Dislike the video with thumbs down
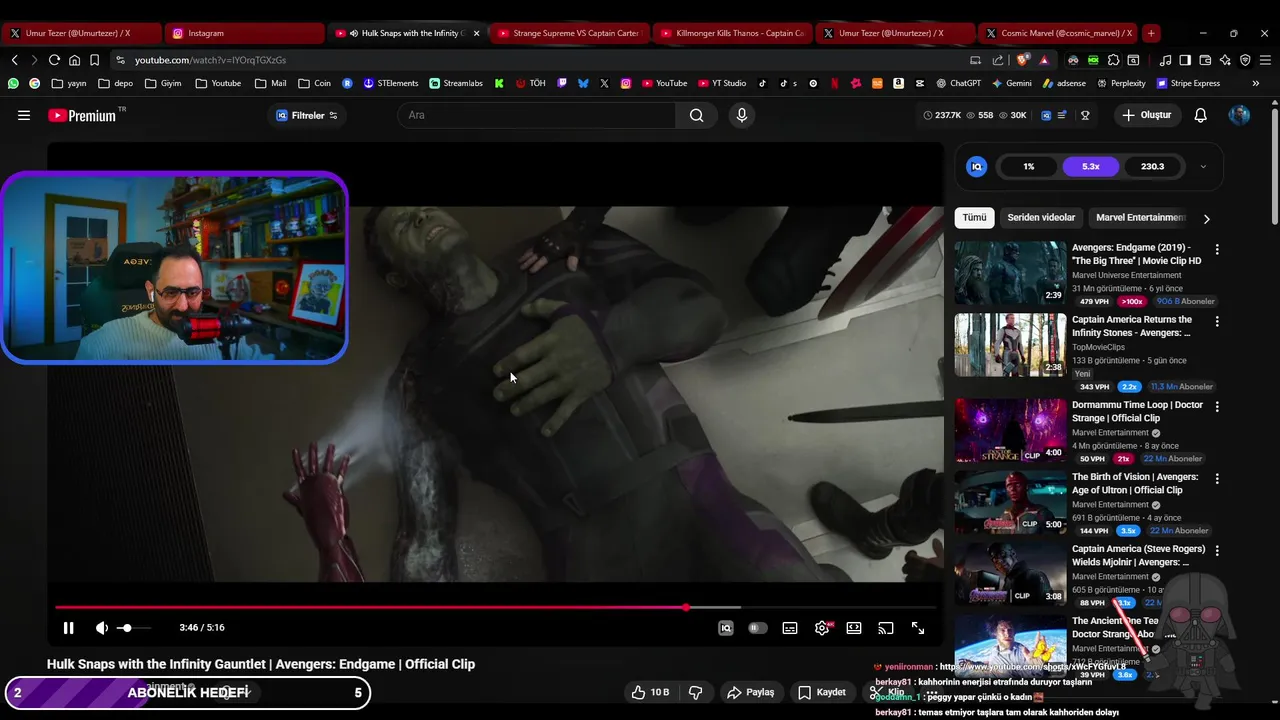 [695, 692]
